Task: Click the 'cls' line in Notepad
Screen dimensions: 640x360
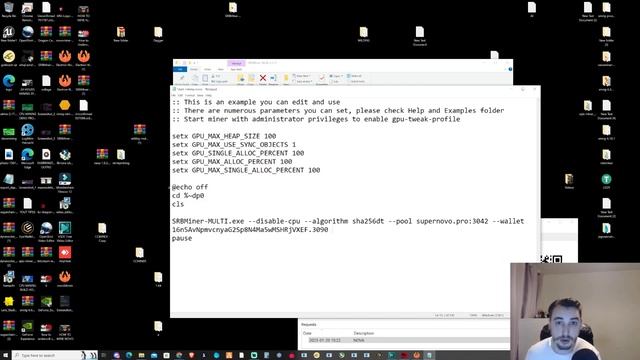Action: point(178,204)
